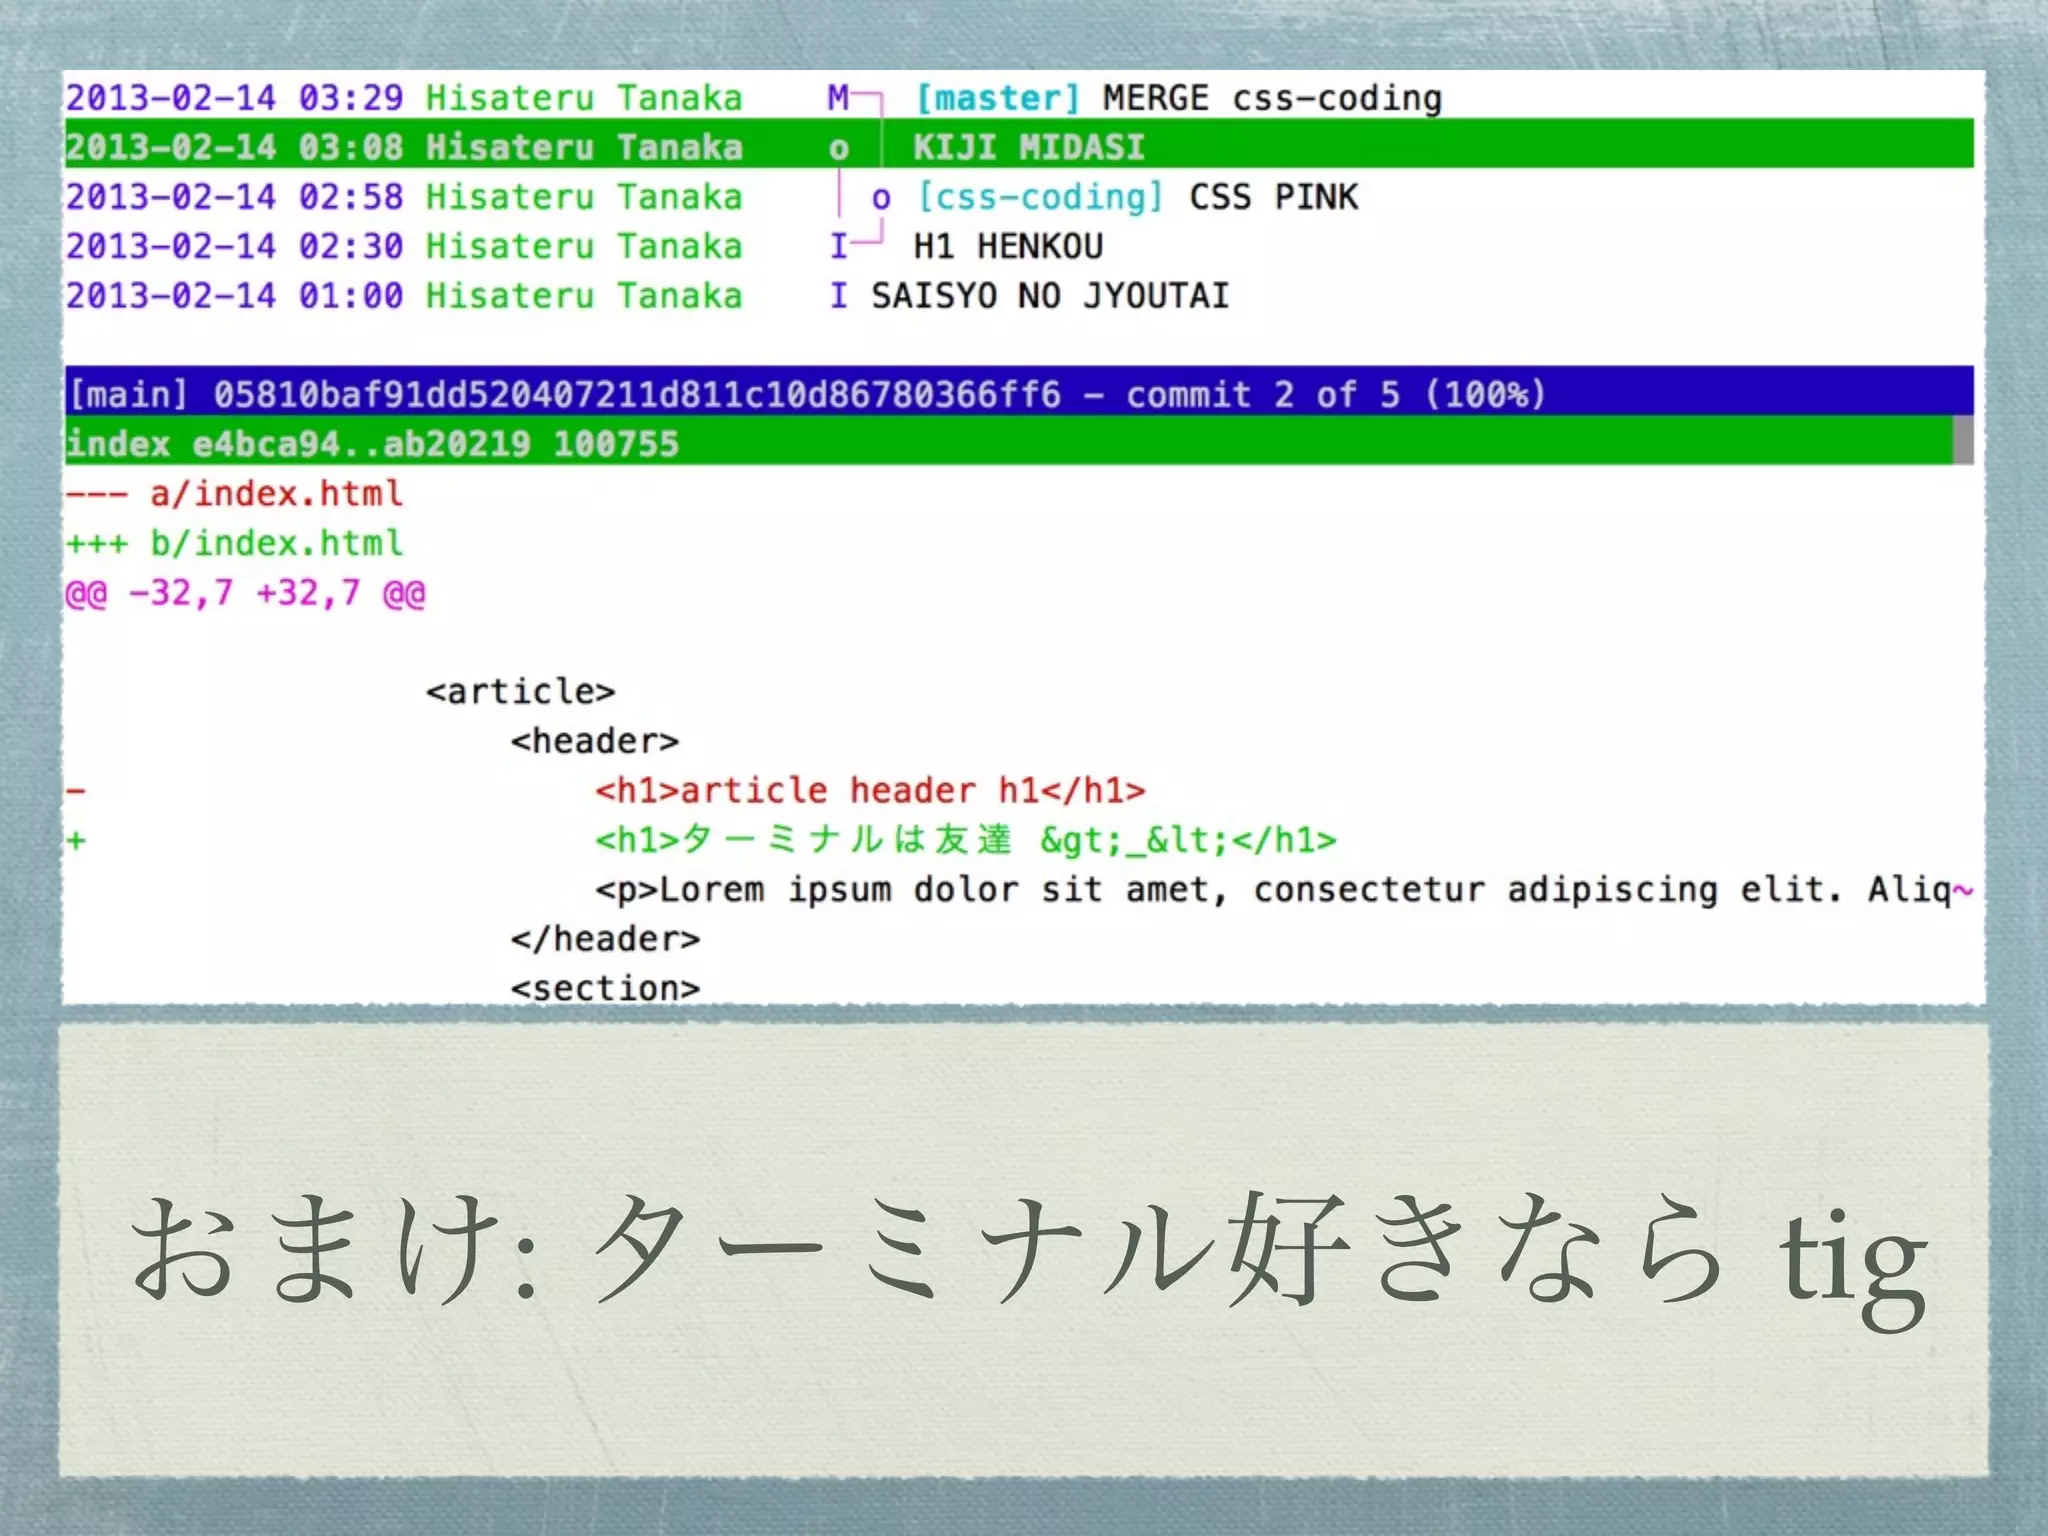Select the CSS PINK commit message
This screenshot has width=2048, height=1536.
pyautogui.click(x=1273, y=197)
